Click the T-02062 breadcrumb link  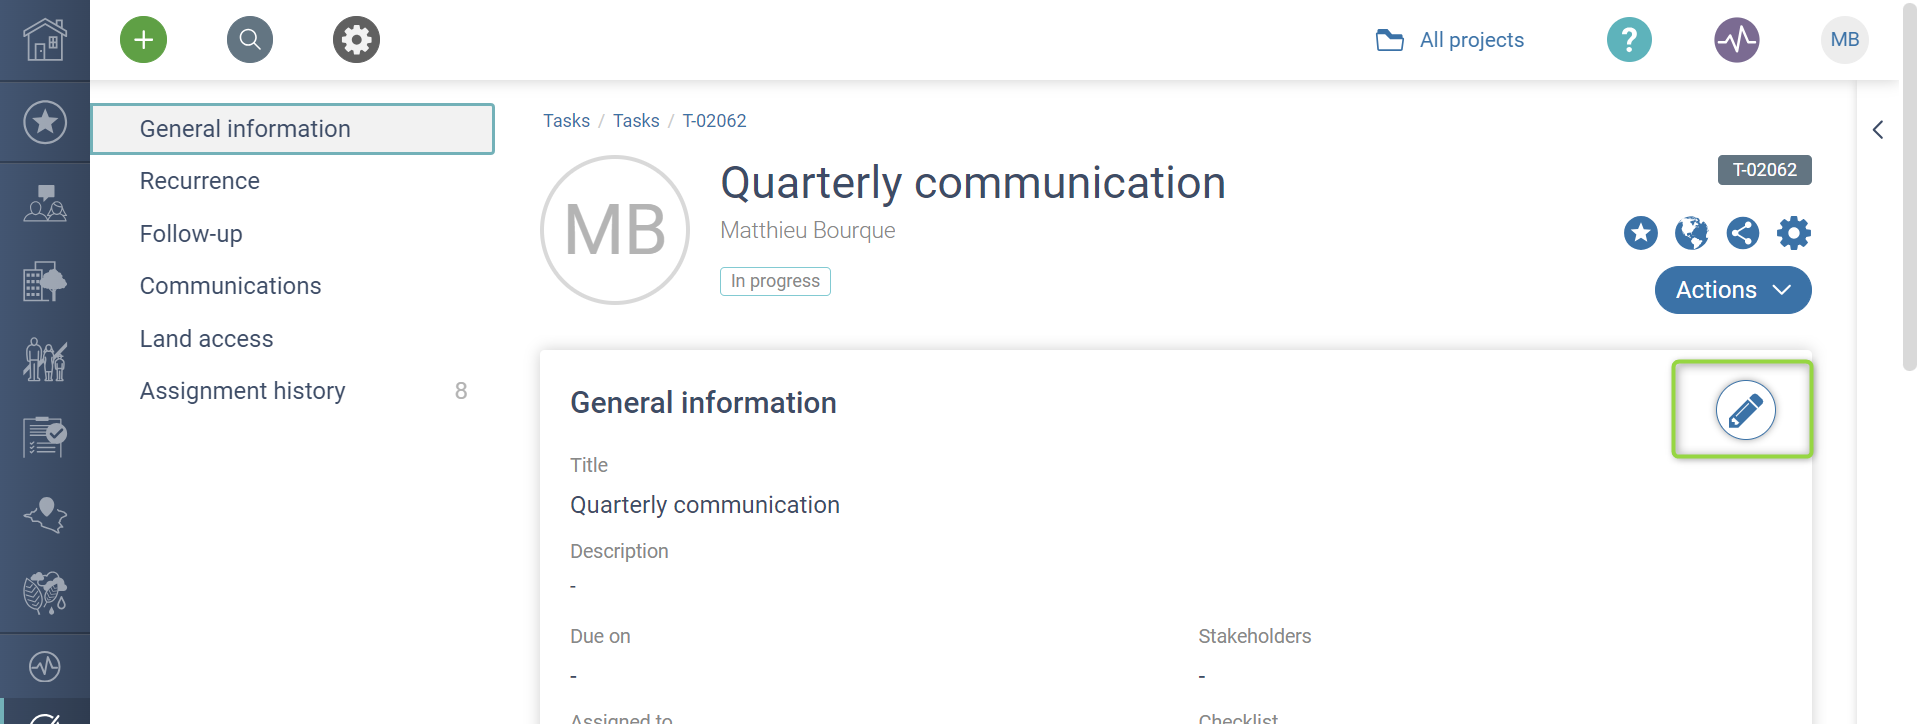point(714,121)
